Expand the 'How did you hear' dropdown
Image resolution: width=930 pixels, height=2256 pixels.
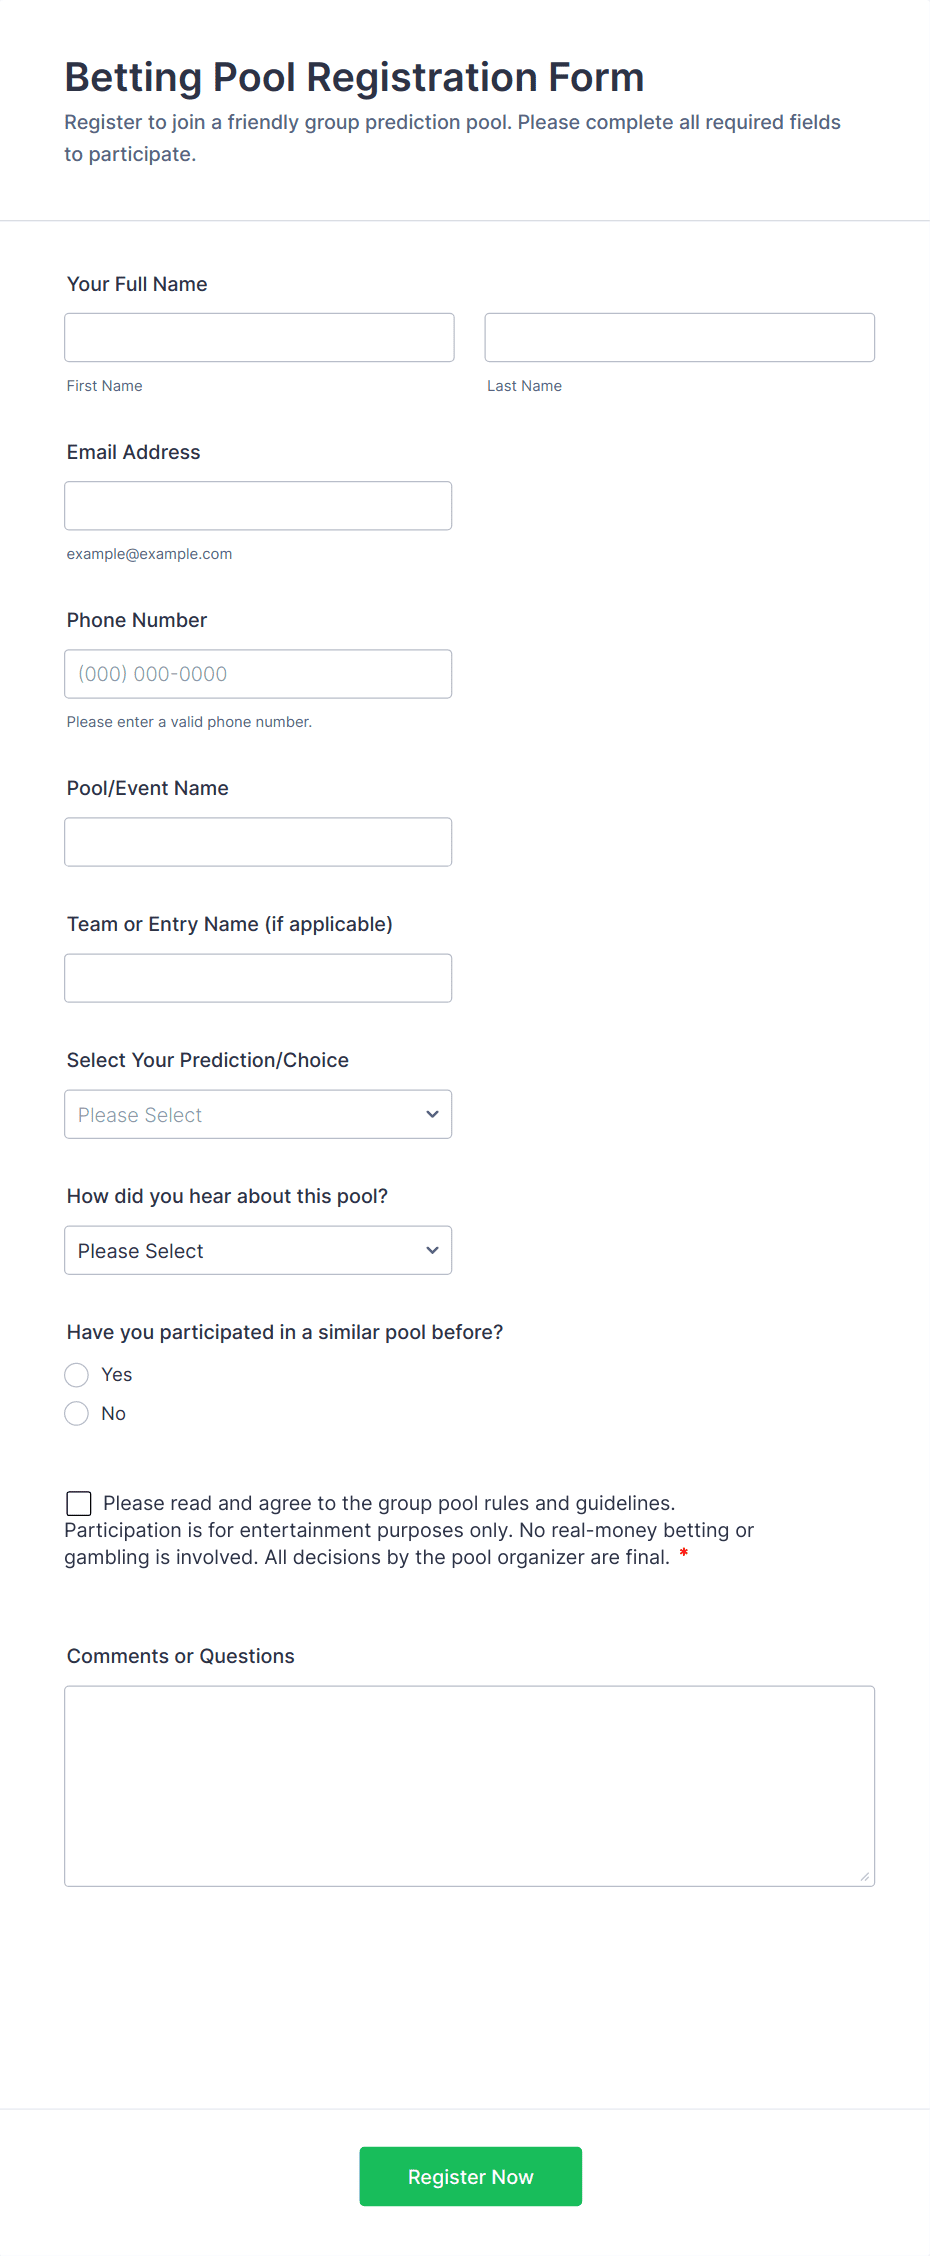point(245,1249)
